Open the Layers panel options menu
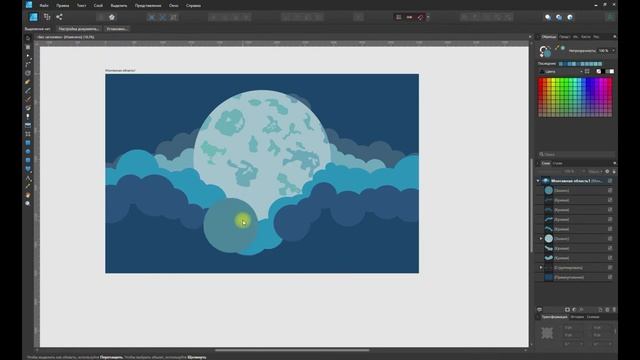 (614, 163)
